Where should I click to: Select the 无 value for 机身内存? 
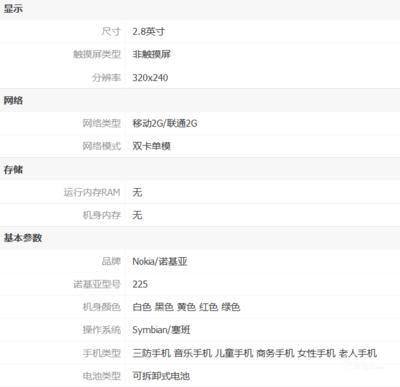137,215
